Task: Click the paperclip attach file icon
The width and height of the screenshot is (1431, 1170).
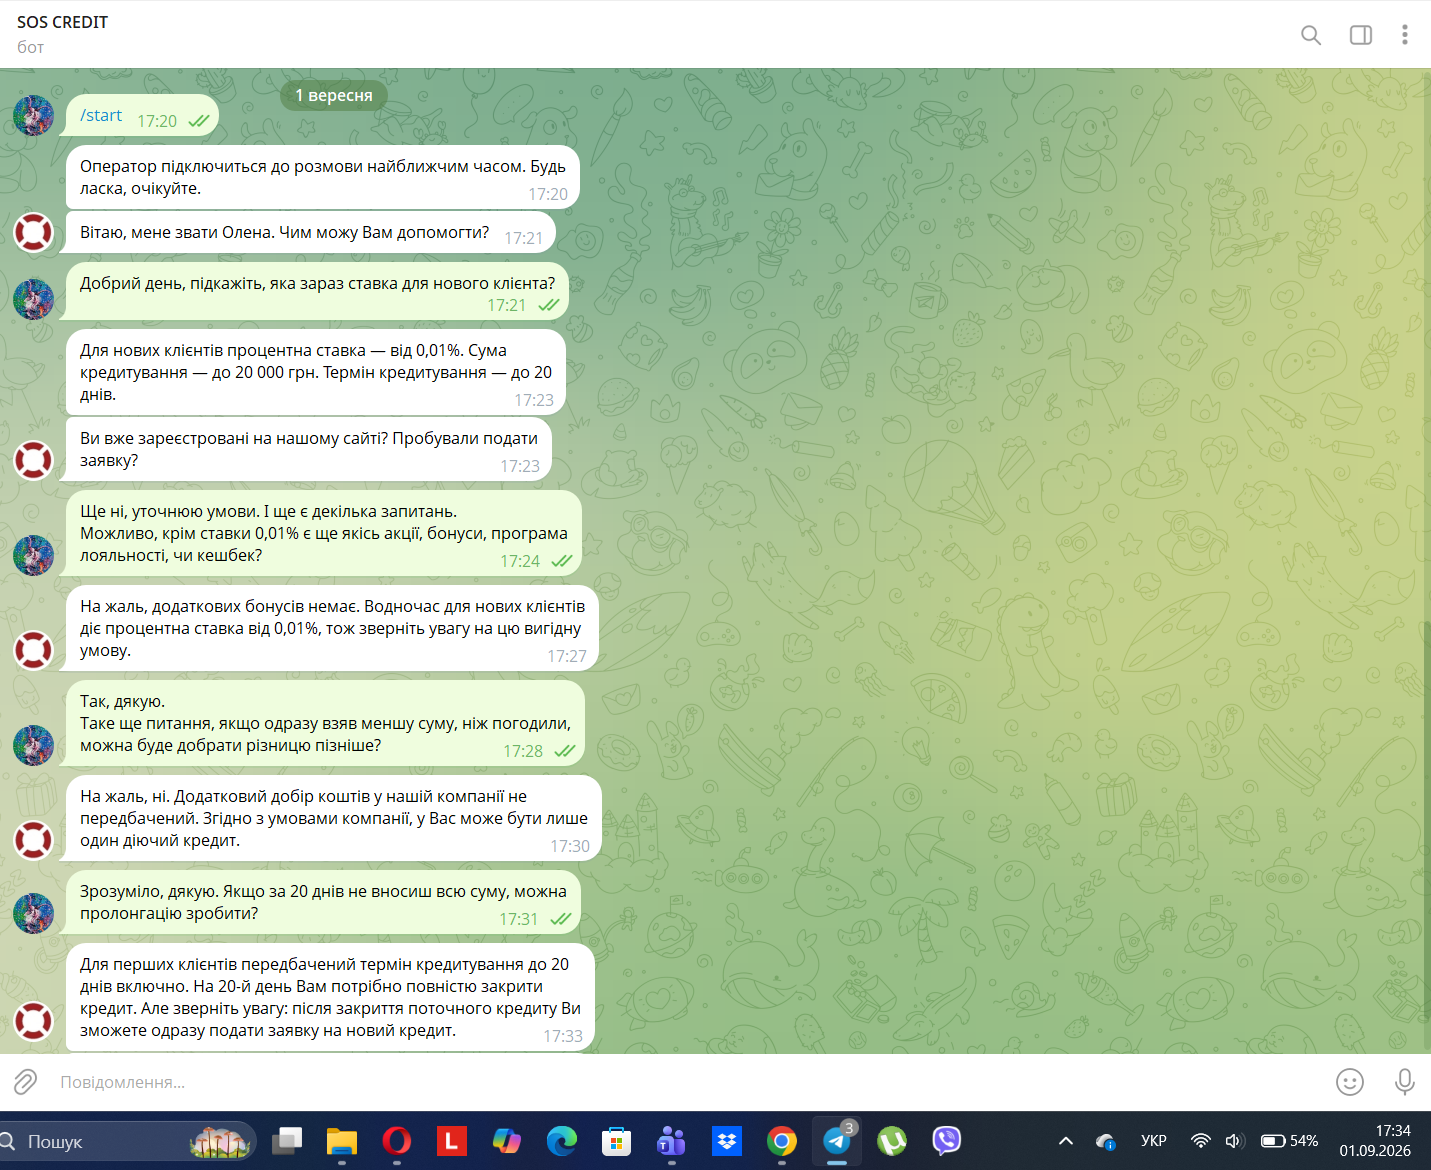Action: click(x=25, y=1082)
